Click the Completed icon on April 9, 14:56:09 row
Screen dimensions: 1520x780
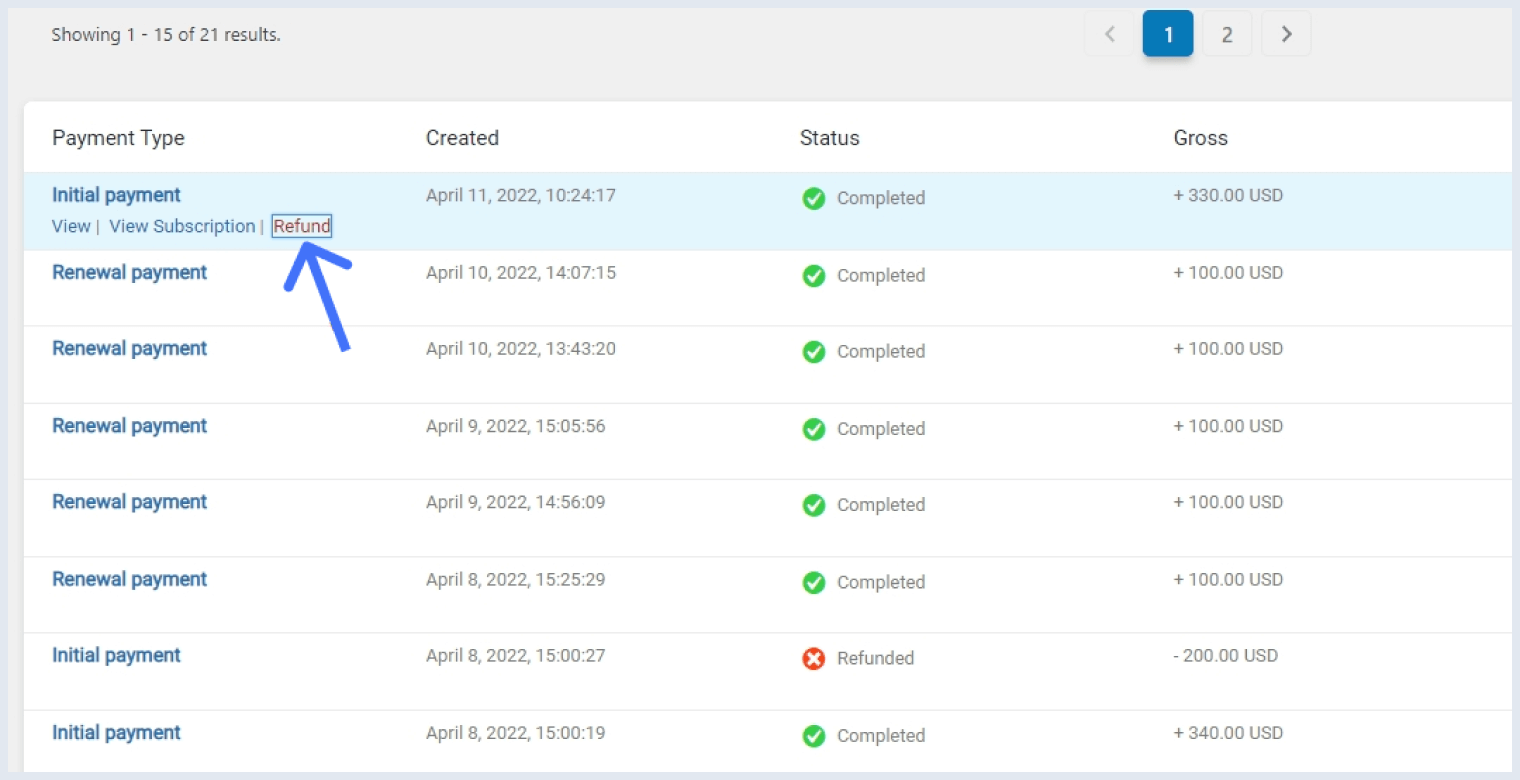[814, 505]
